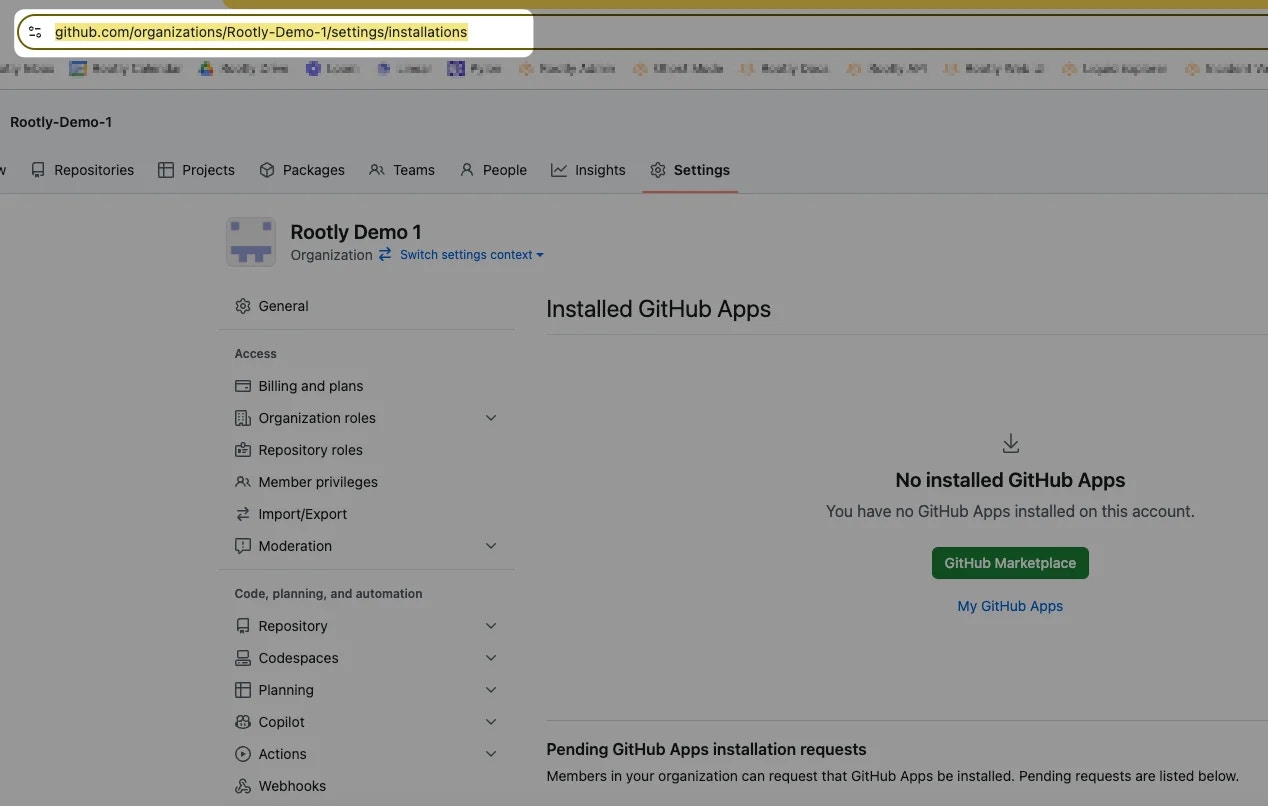
Task: Click the General gear icon in sidebar
Action: (x=243, y=306)
